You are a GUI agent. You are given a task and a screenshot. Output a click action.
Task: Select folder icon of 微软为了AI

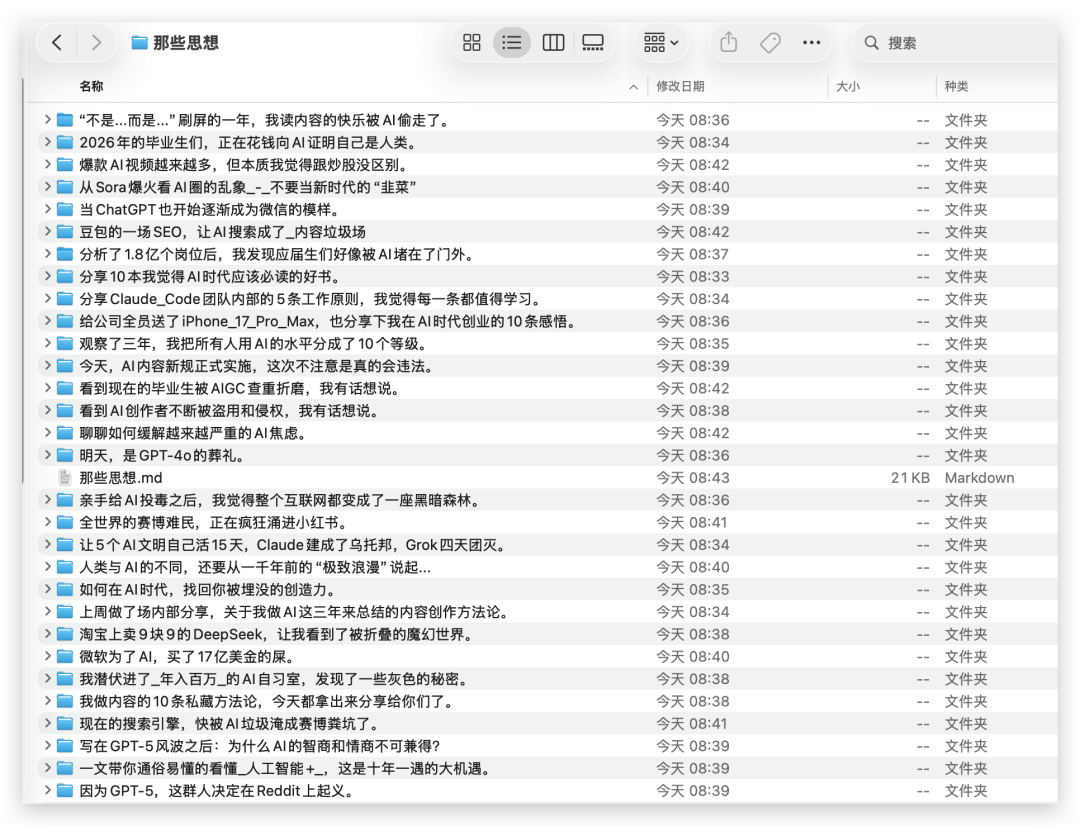point(65,657)
